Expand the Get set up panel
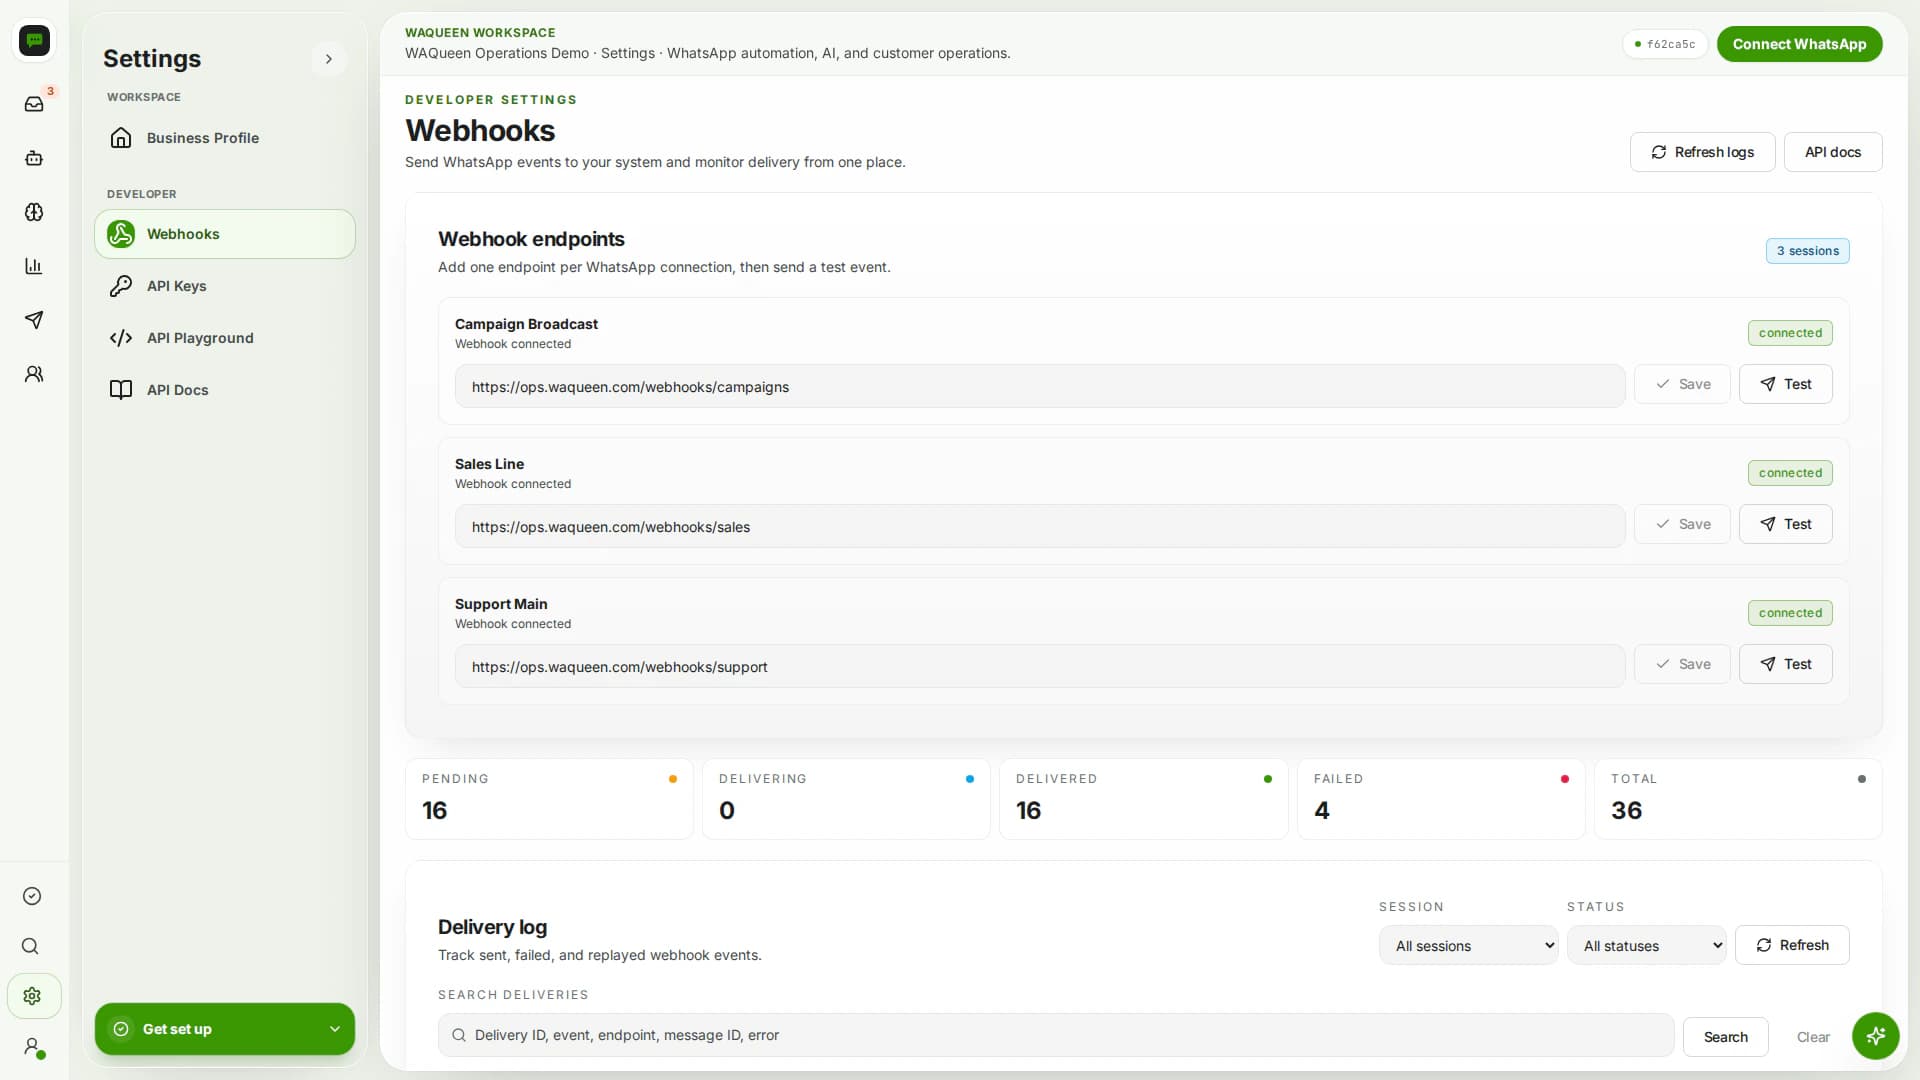Viewport: 1920px width, 1080px height. 225,1029
